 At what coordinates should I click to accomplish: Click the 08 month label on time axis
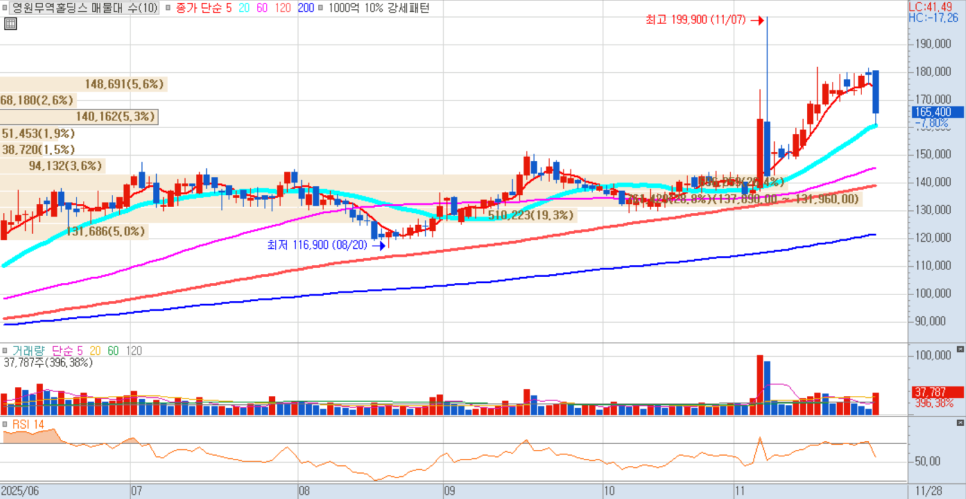[305, 491]
